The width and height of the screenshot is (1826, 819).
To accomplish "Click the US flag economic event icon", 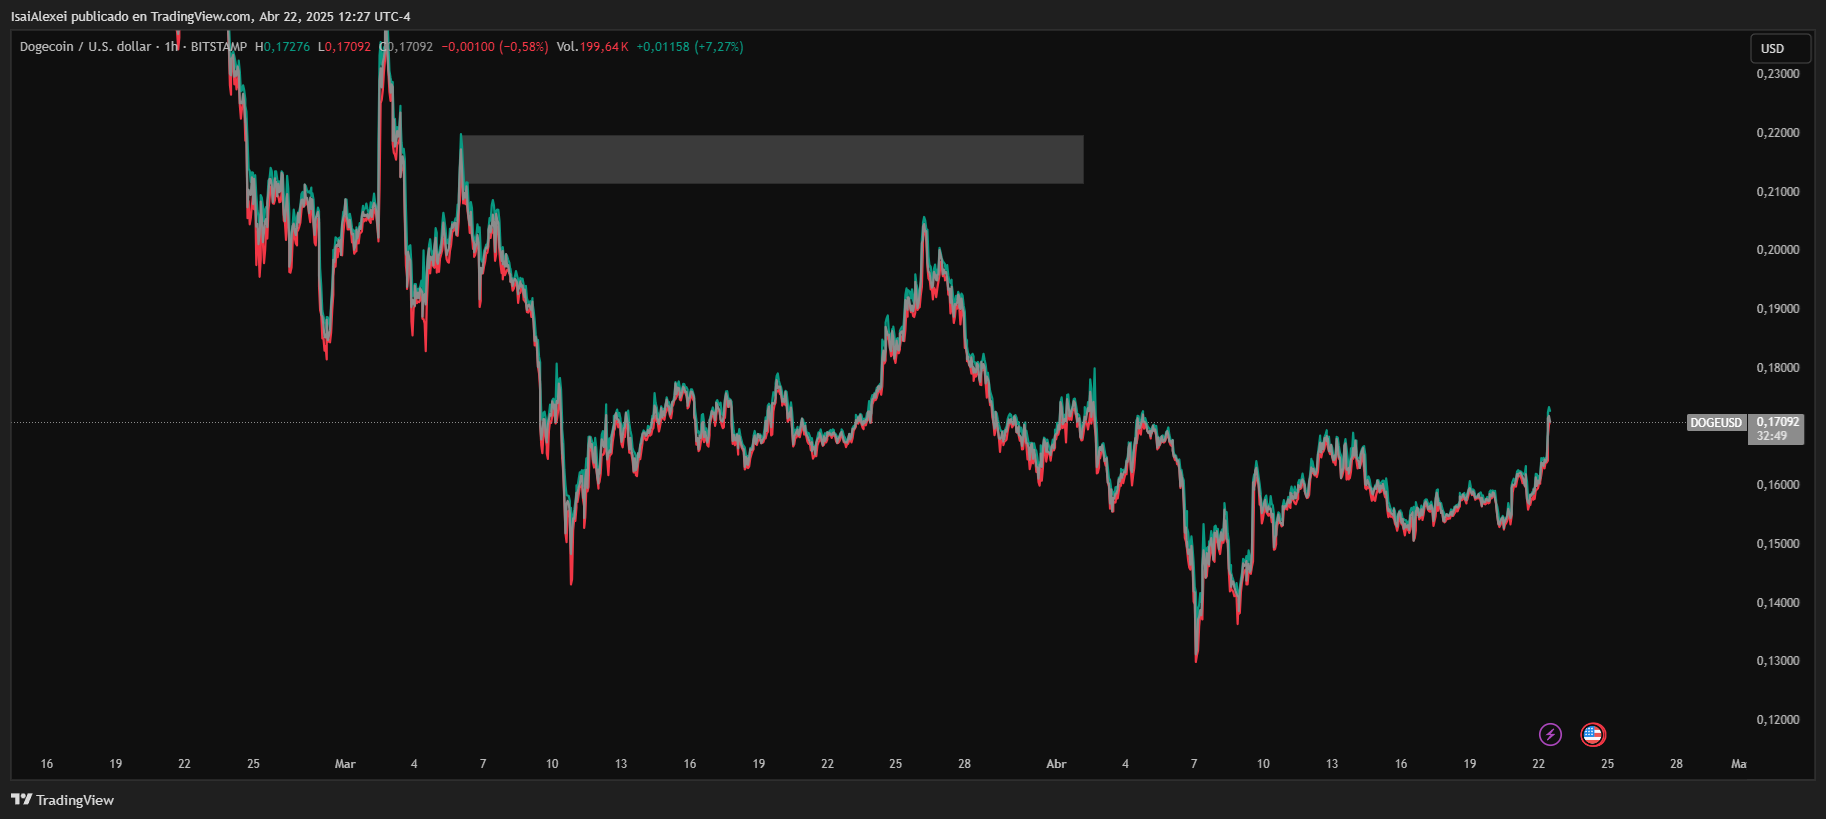I will tap(1592, 735).
